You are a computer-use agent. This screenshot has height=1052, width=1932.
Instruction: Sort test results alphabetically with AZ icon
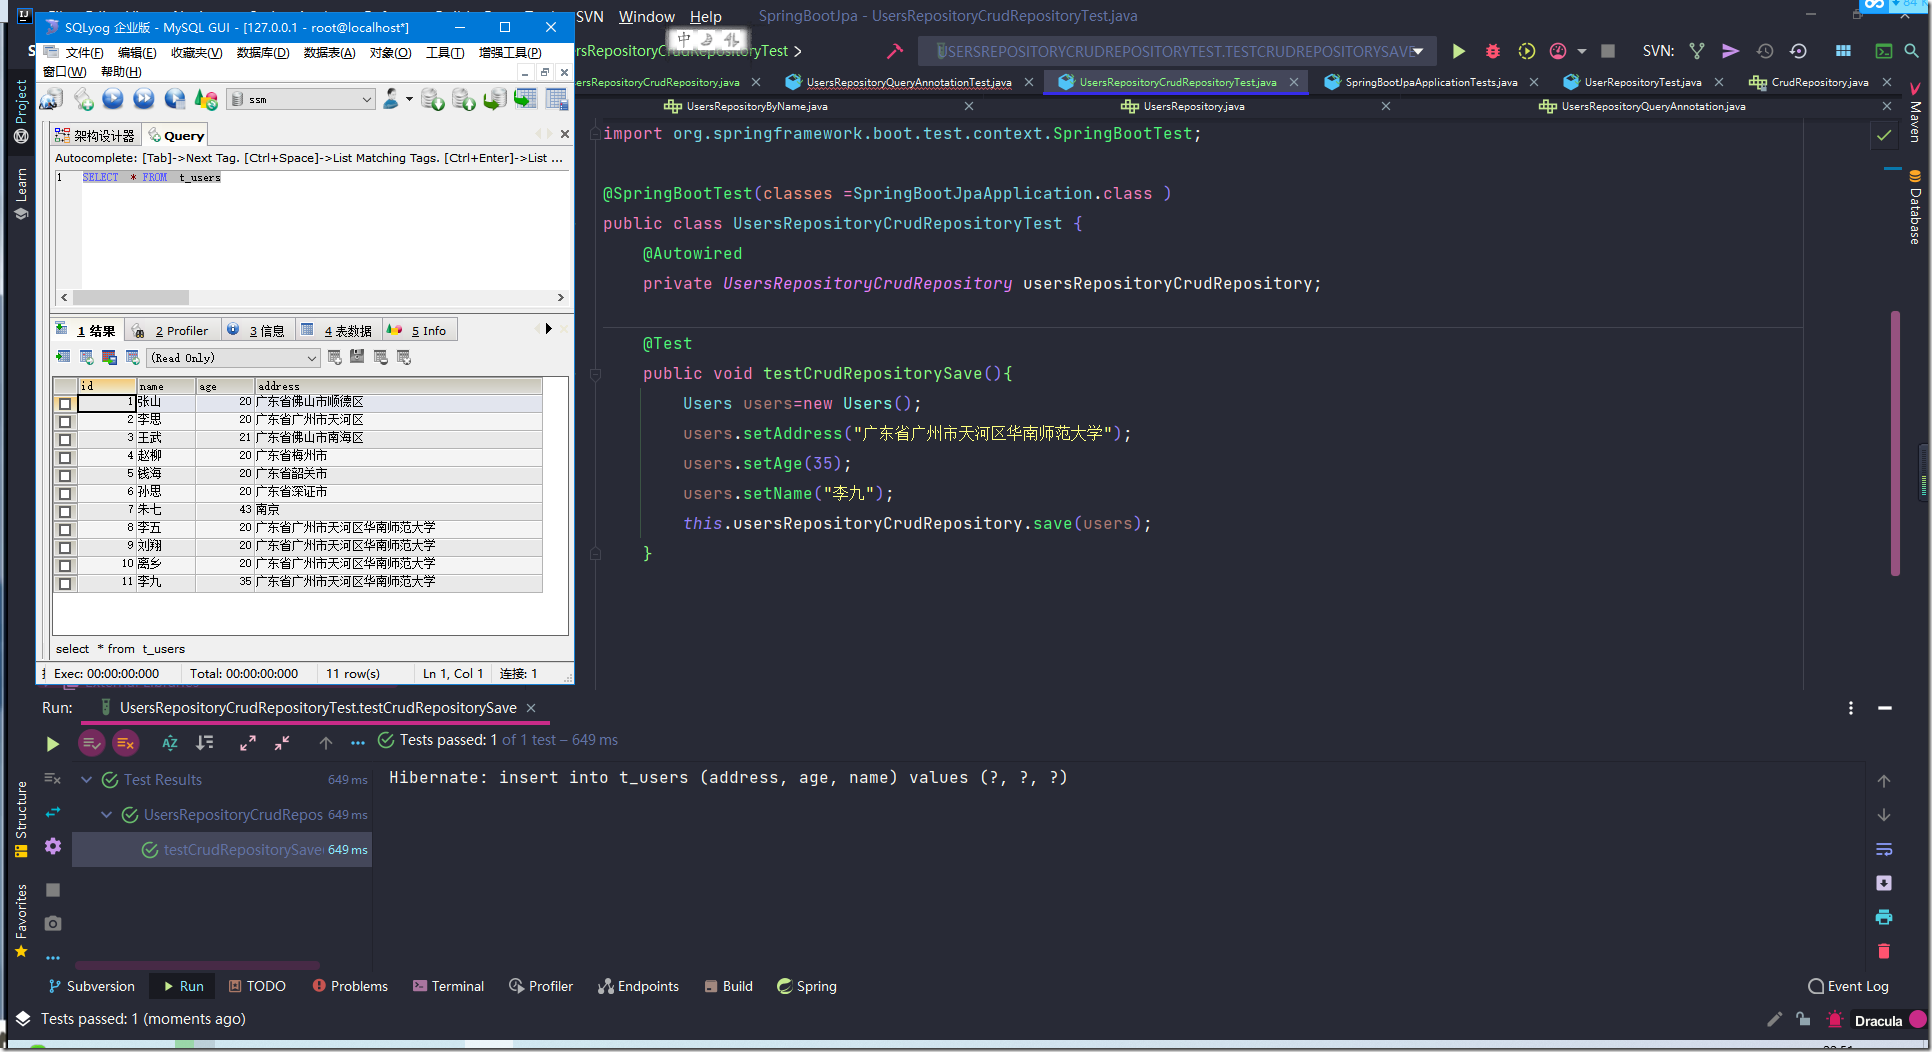(170, 743)
